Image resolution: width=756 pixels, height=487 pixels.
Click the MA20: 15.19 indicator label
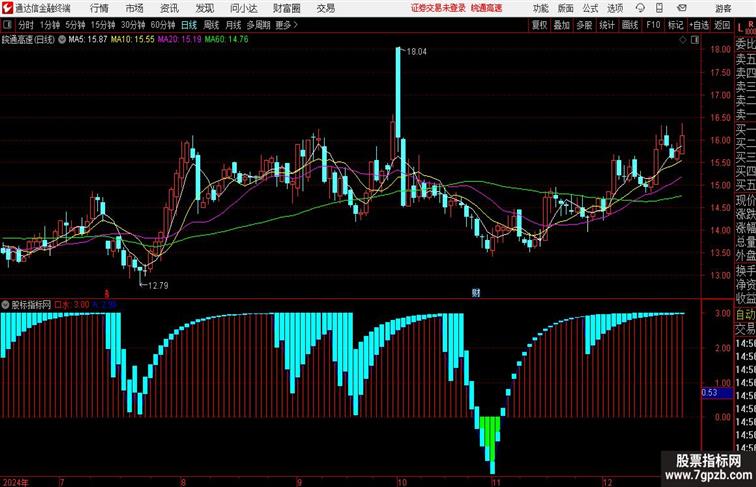180,40
